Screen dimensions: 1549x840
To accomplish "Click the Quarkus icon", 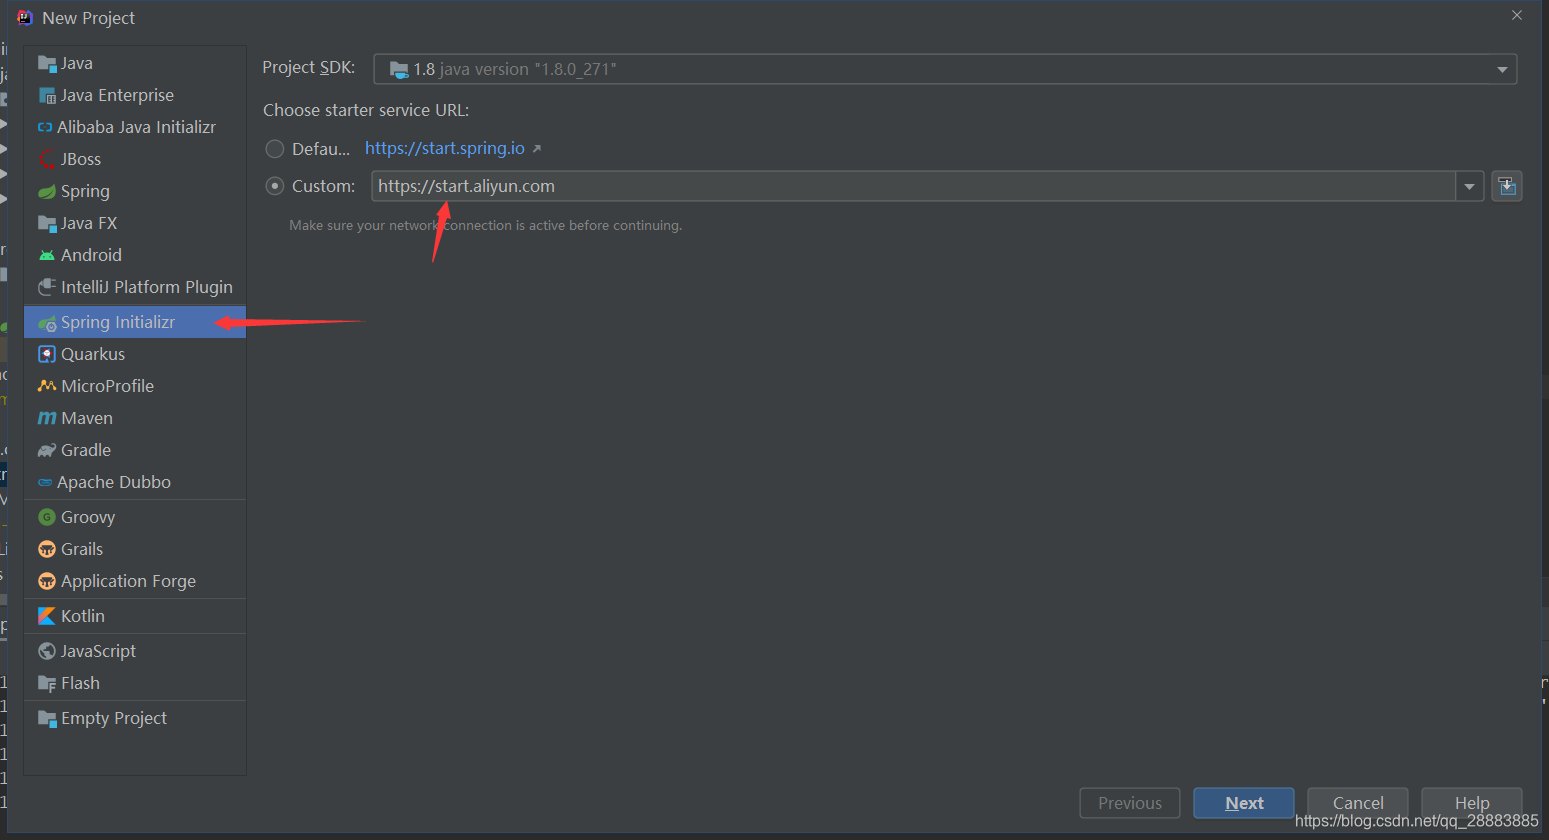I will [x=47, y=354].
